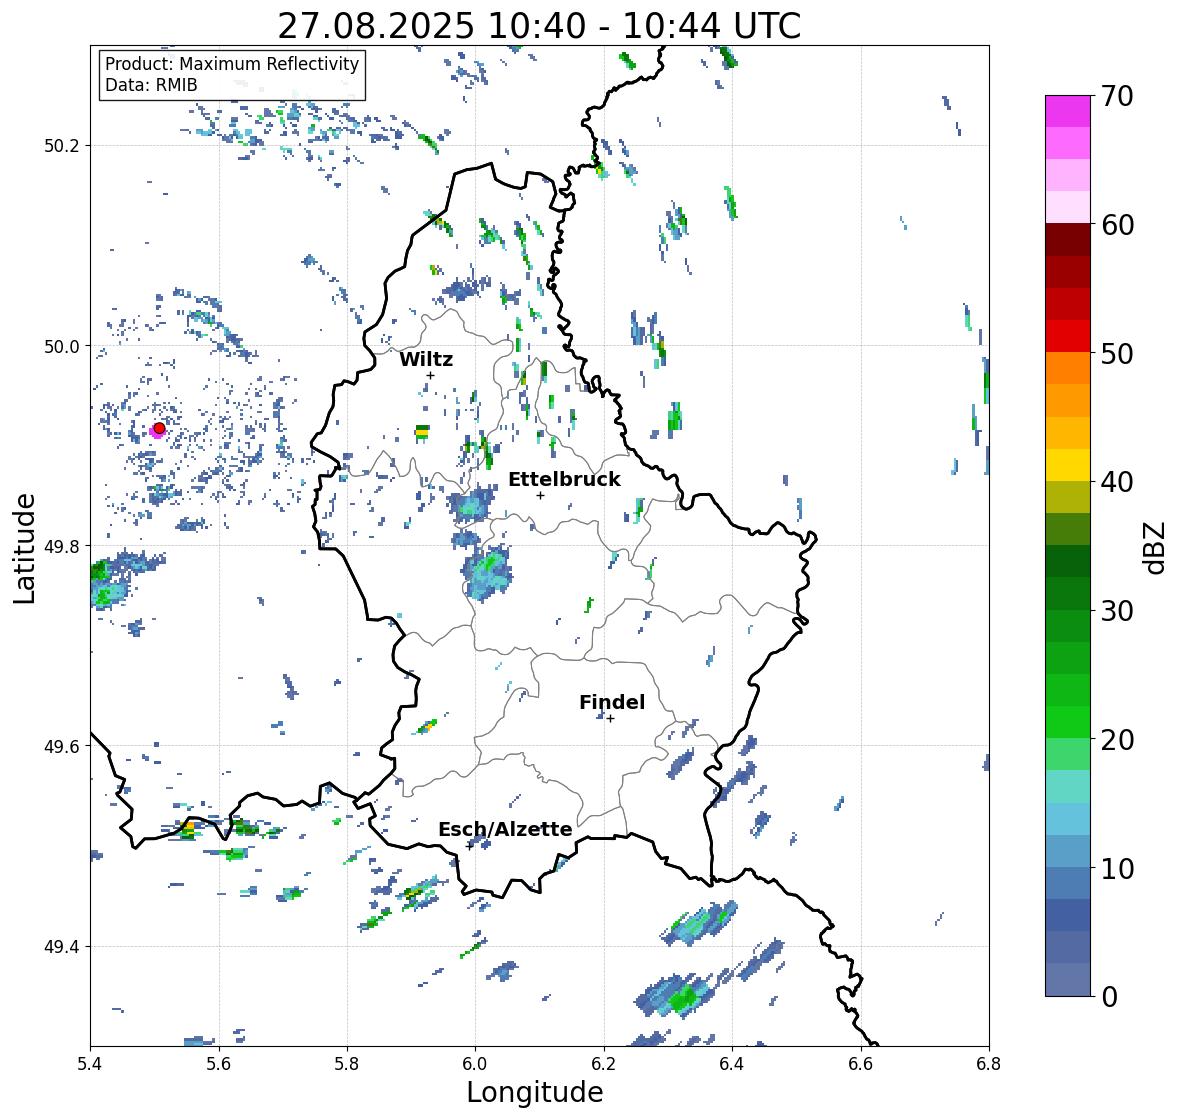Viewport: 1179px width, 1117px height.
Task: Click the longitude tick label 5.4
Action: coord(90,1063)
